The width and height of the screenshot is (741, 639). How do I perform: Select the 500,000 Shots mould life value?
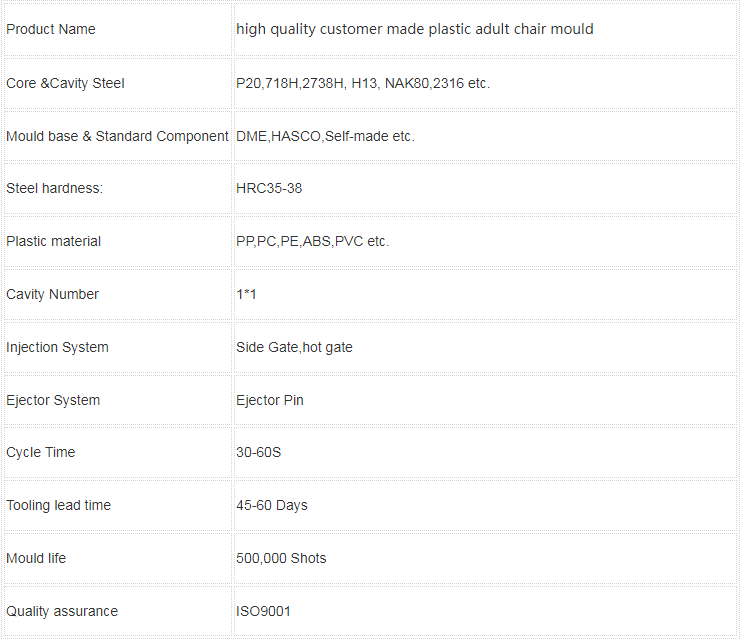(x=281, y=558)
